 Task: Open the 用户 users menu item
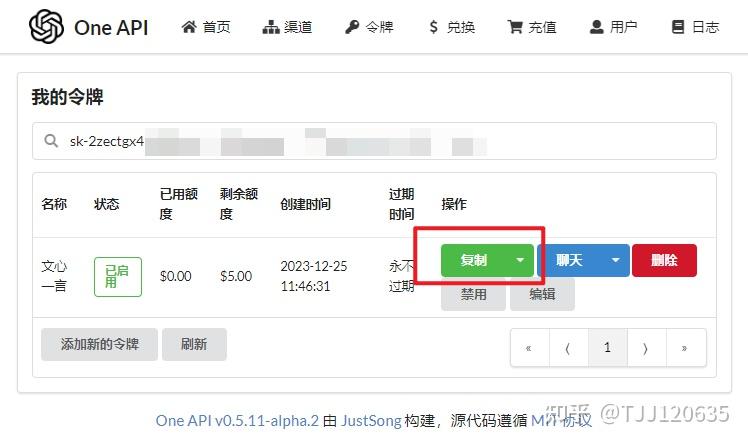614,27
